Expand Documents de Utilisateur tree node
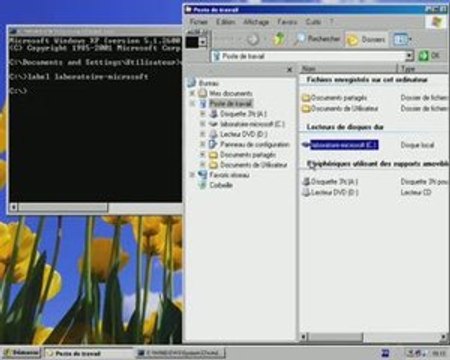The width and height of the screenshot is (450, 360). [202, 165]
